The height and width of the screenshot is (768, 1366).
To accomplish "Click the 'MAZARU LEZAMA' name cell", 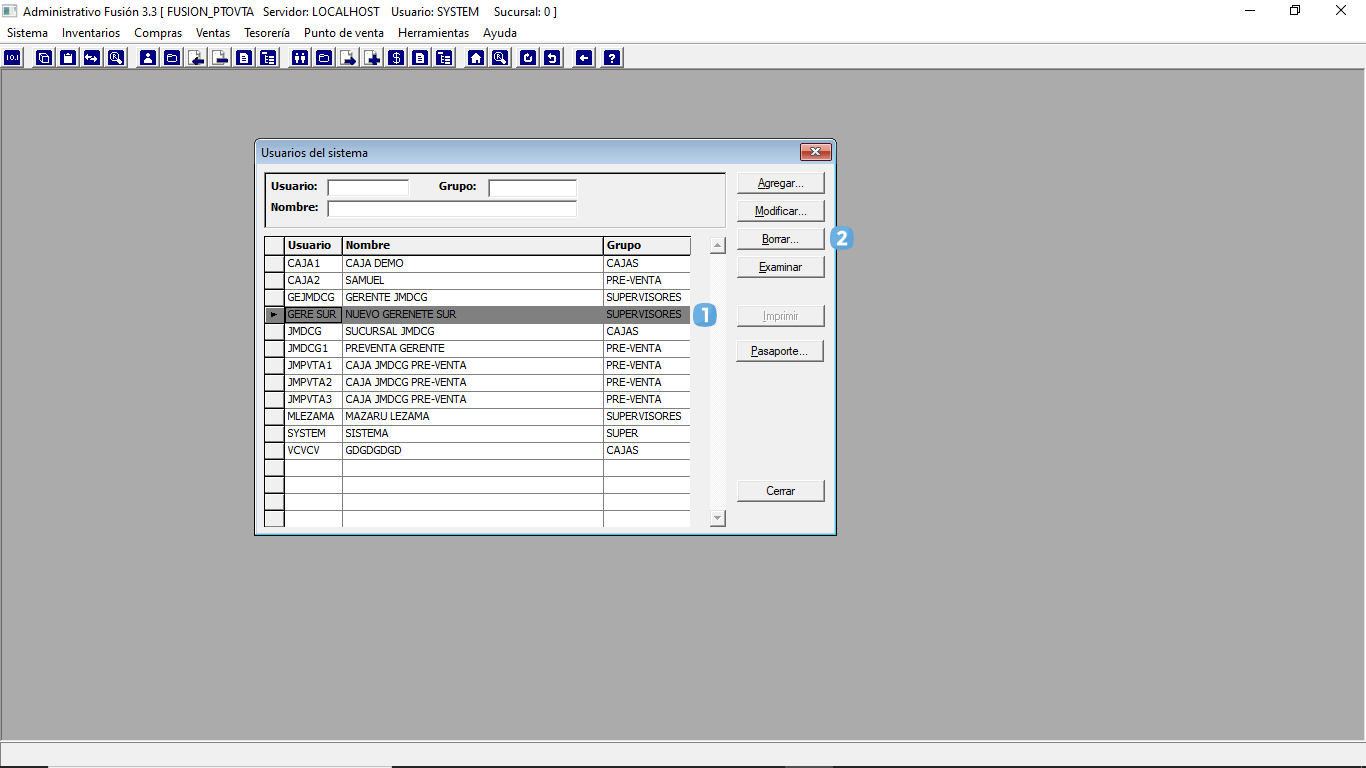I will coord(473,417).
